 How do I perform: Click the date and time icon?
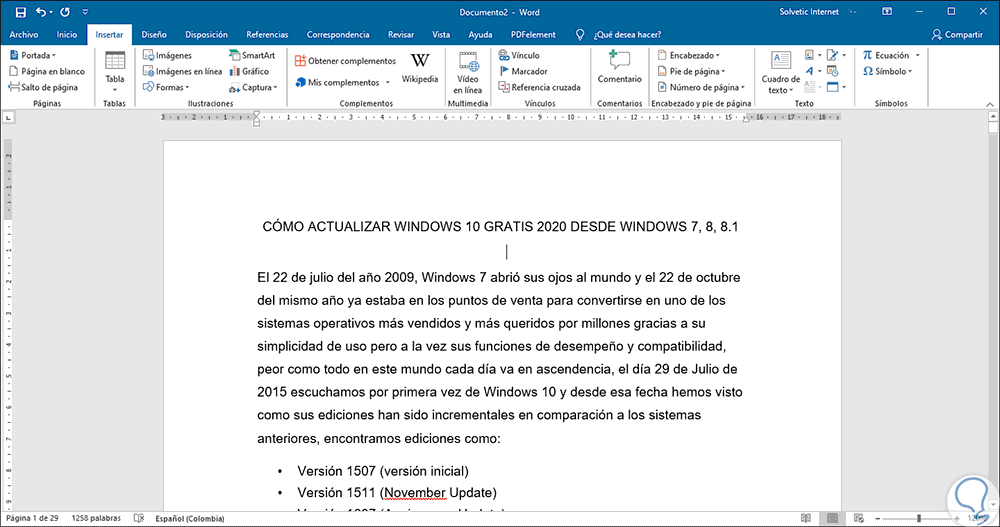point(832,71)
